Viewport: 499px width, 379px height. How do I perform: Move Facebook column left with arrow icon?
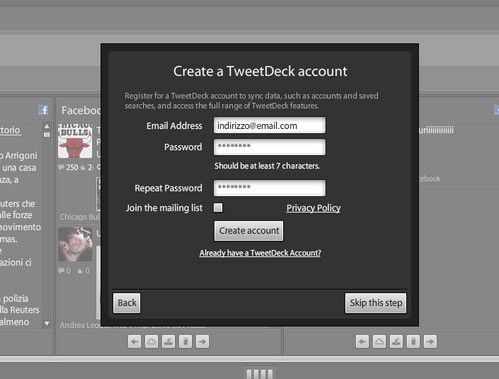tap(135, 341)
